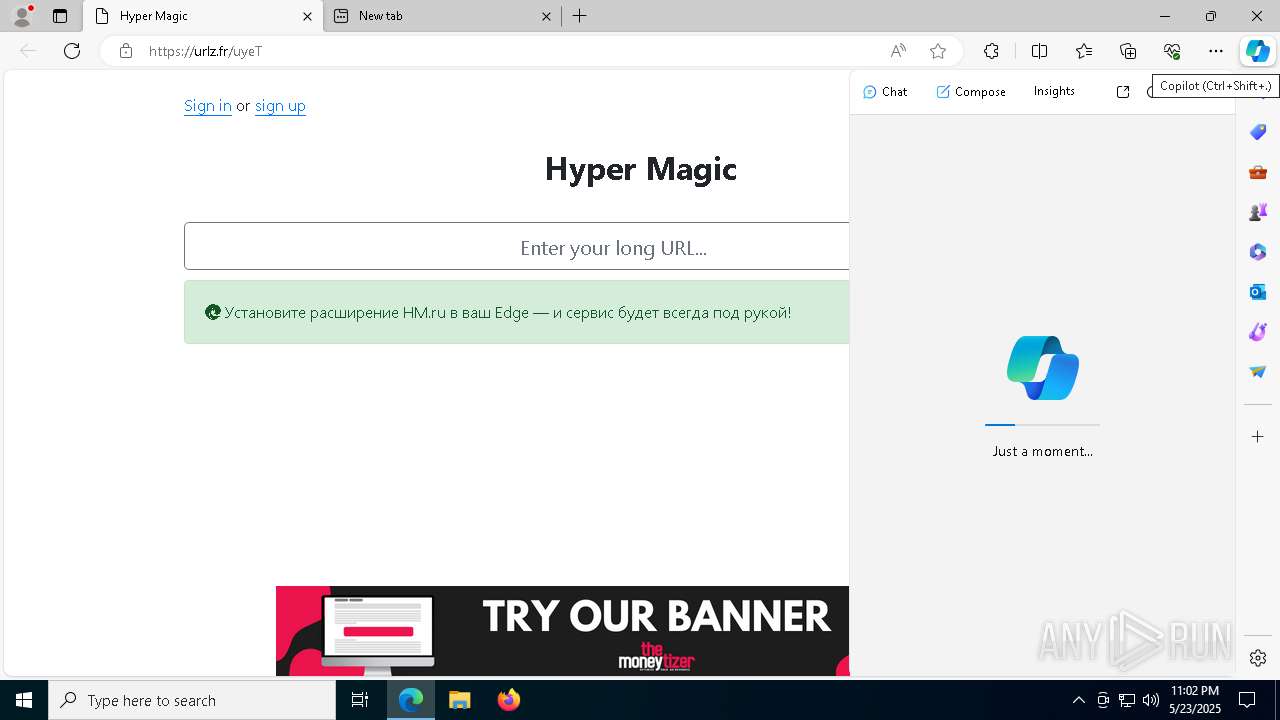1280x720 pixels.
Task: Open the Windows Start menu
Action: [24, 700]
